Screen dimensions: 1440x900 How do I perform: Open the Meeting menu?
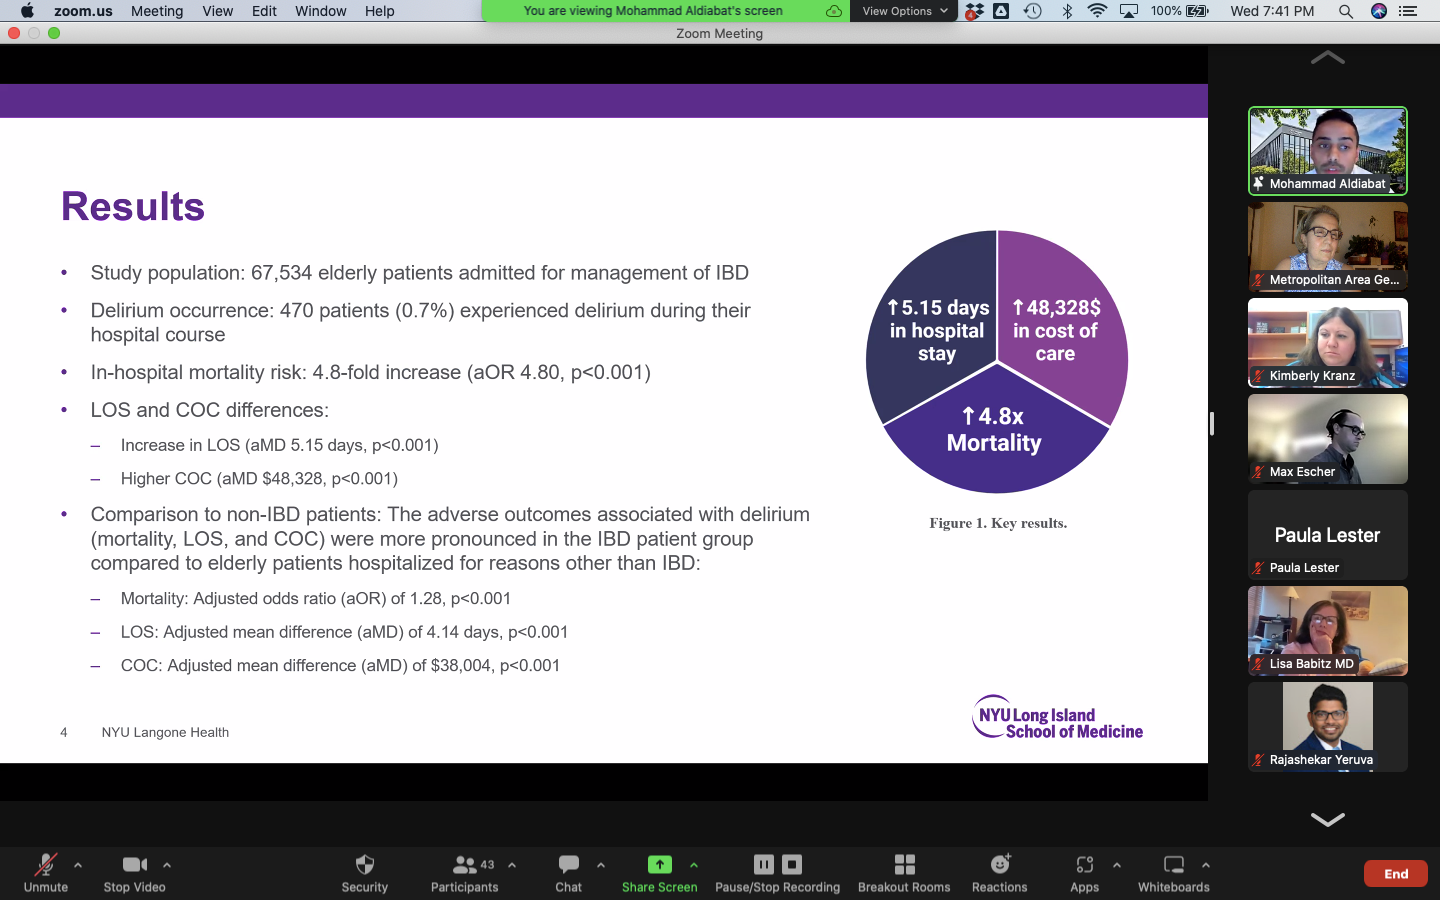click(157, 11)
